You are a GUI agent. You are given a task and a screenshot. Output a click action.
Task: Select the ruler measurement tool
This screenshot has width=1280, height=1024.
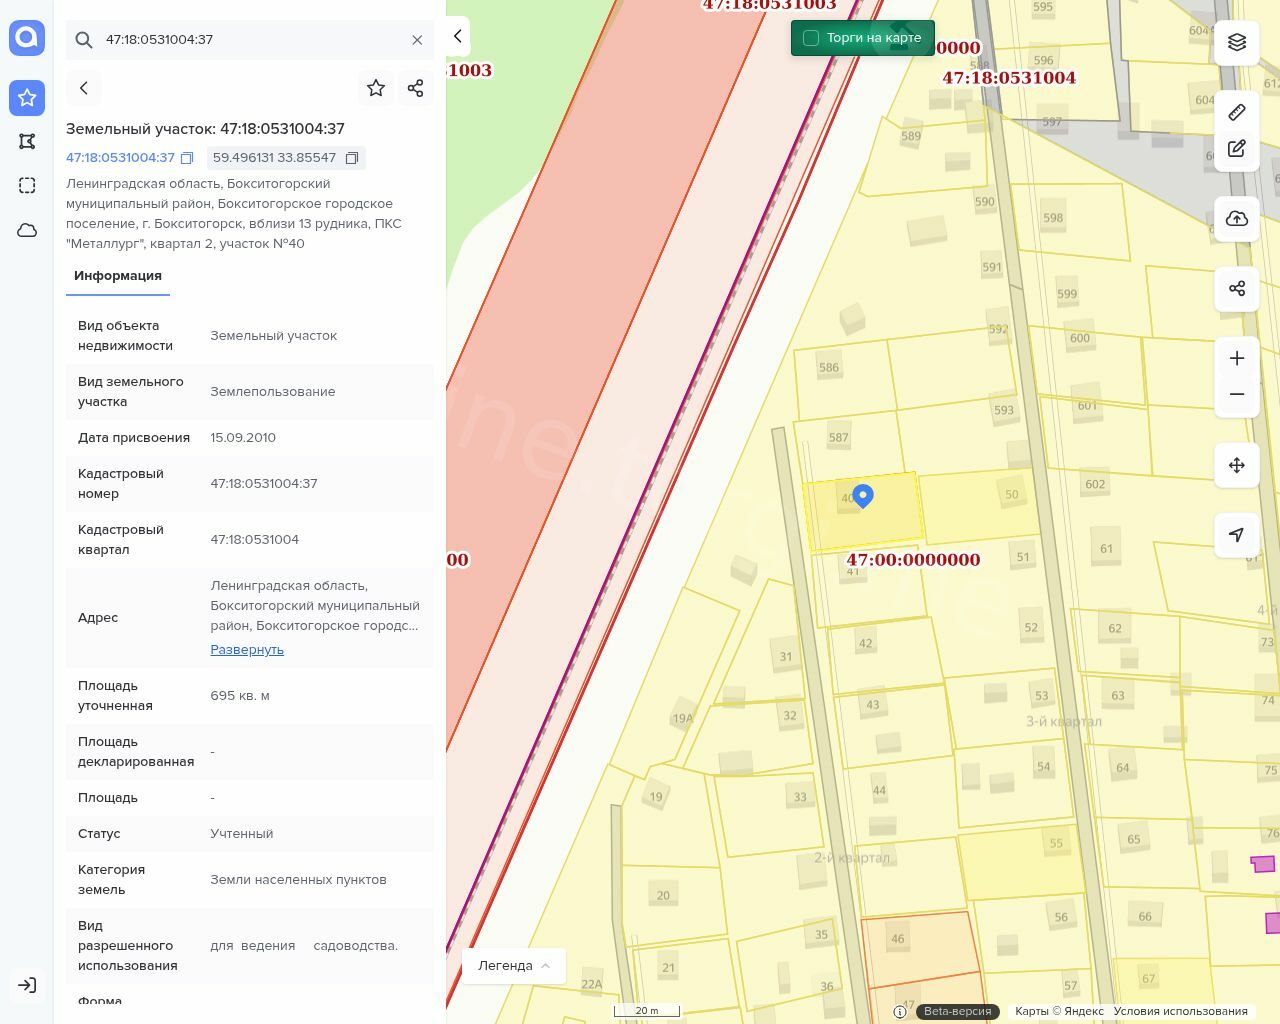(1237, 112)
